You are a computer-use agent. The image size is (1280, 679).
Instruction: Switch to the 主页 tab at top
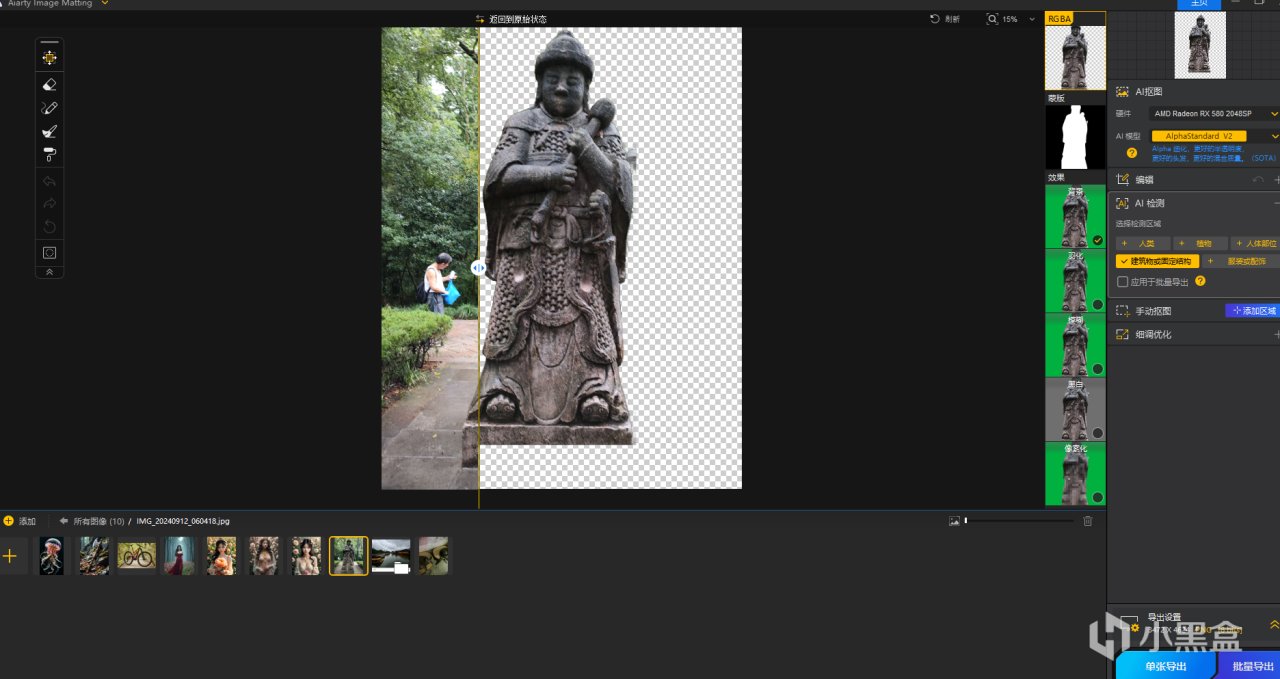1199,4
